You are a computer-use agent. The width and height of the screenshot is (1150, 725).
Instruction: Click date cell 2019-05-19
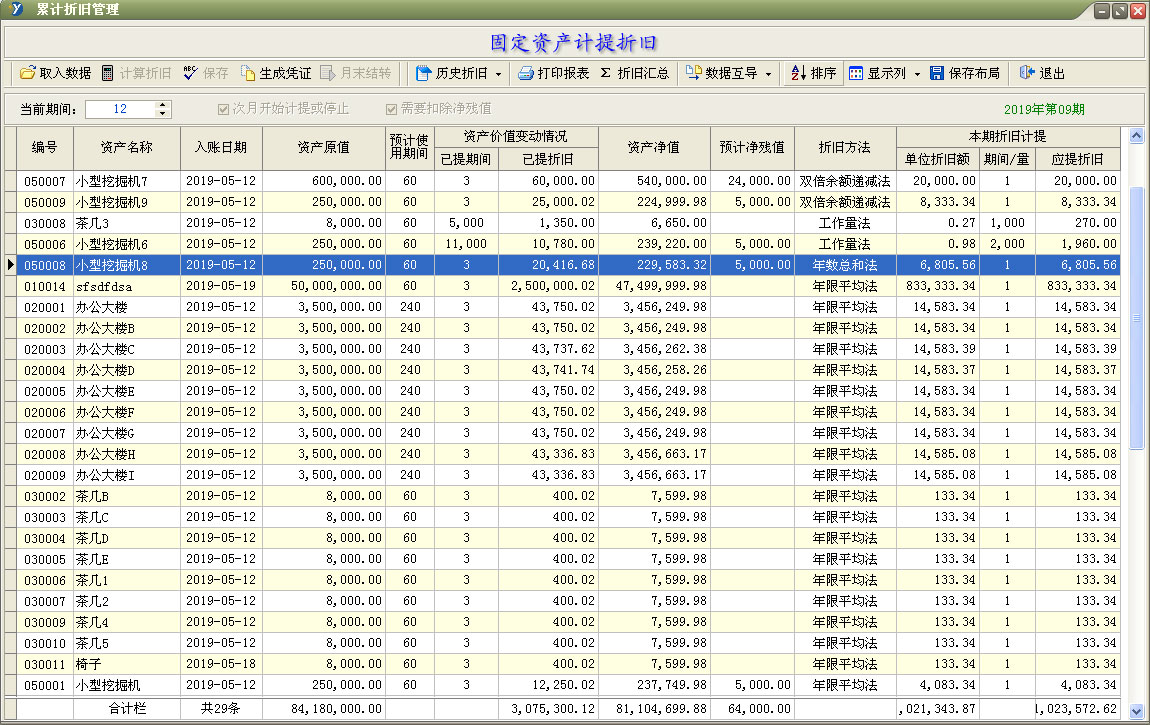[221, 286]
